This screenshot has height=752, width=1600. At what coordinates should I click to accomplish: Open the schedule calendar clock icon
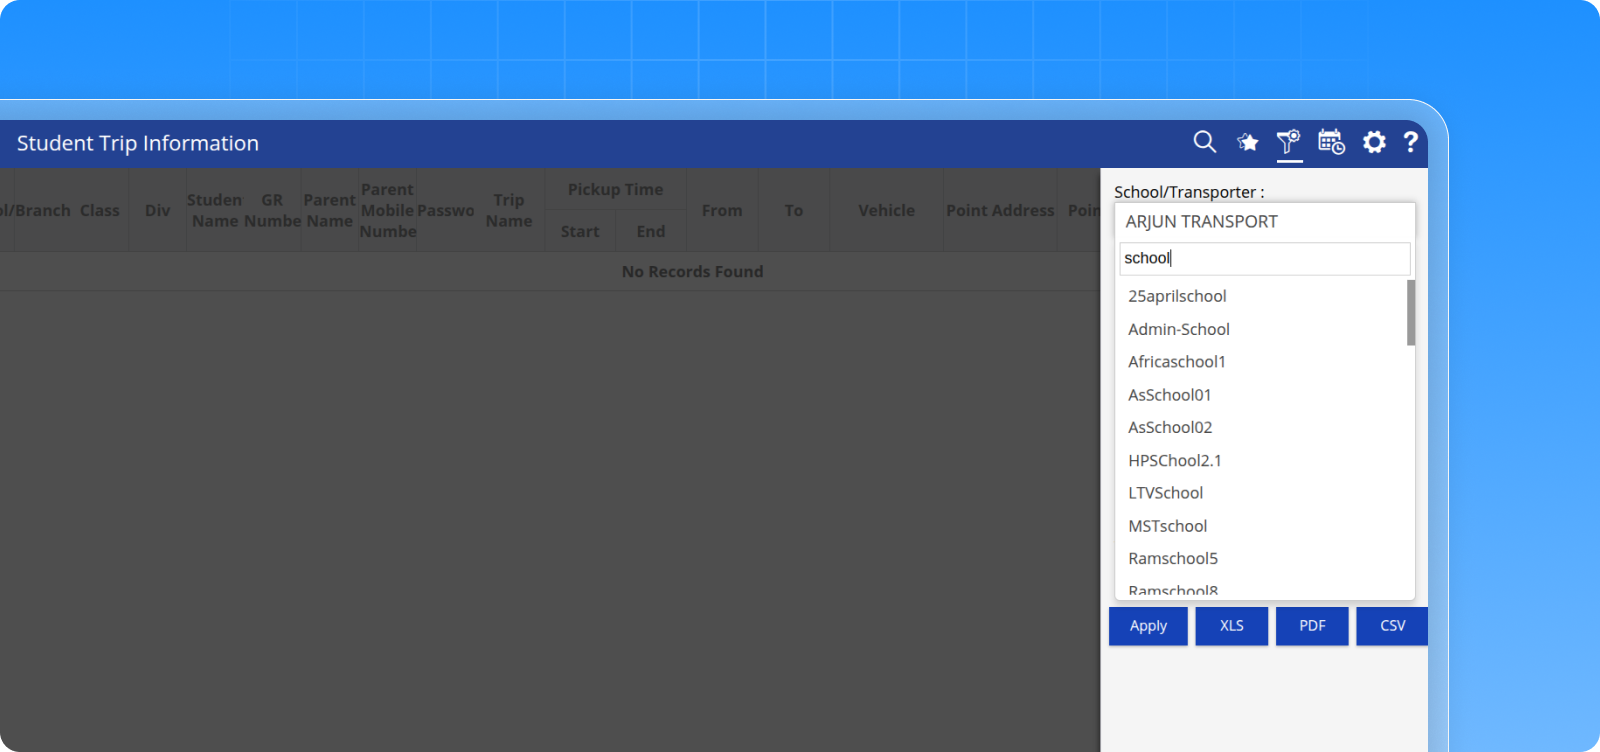tap(1331, 142)
